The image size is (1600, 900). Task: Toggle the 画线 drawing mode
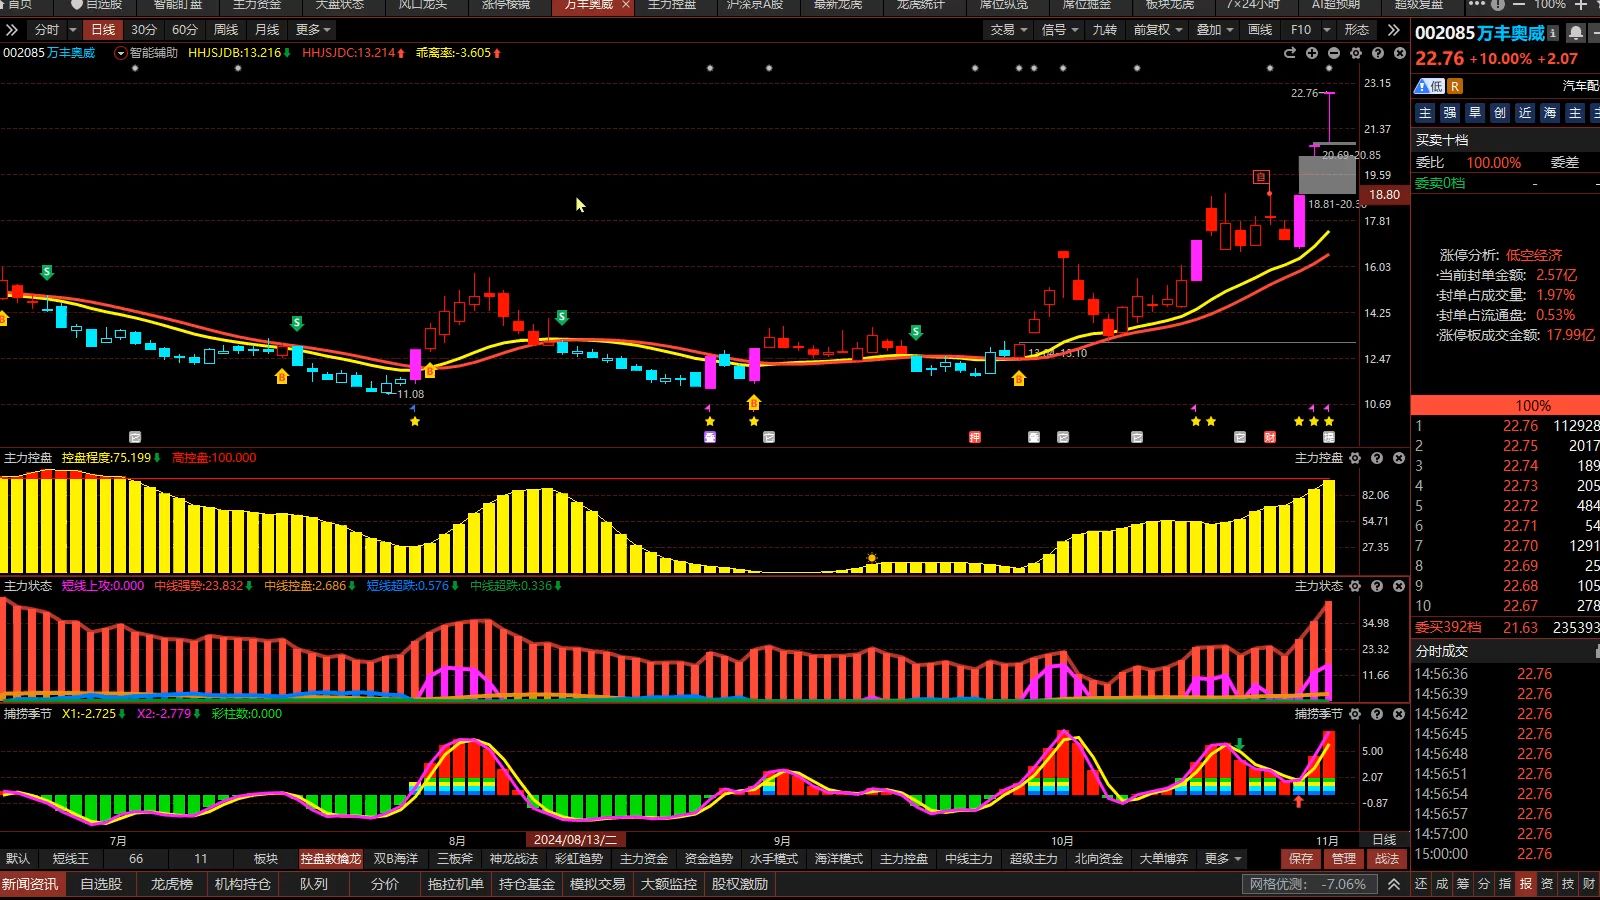coord(1260,30)
